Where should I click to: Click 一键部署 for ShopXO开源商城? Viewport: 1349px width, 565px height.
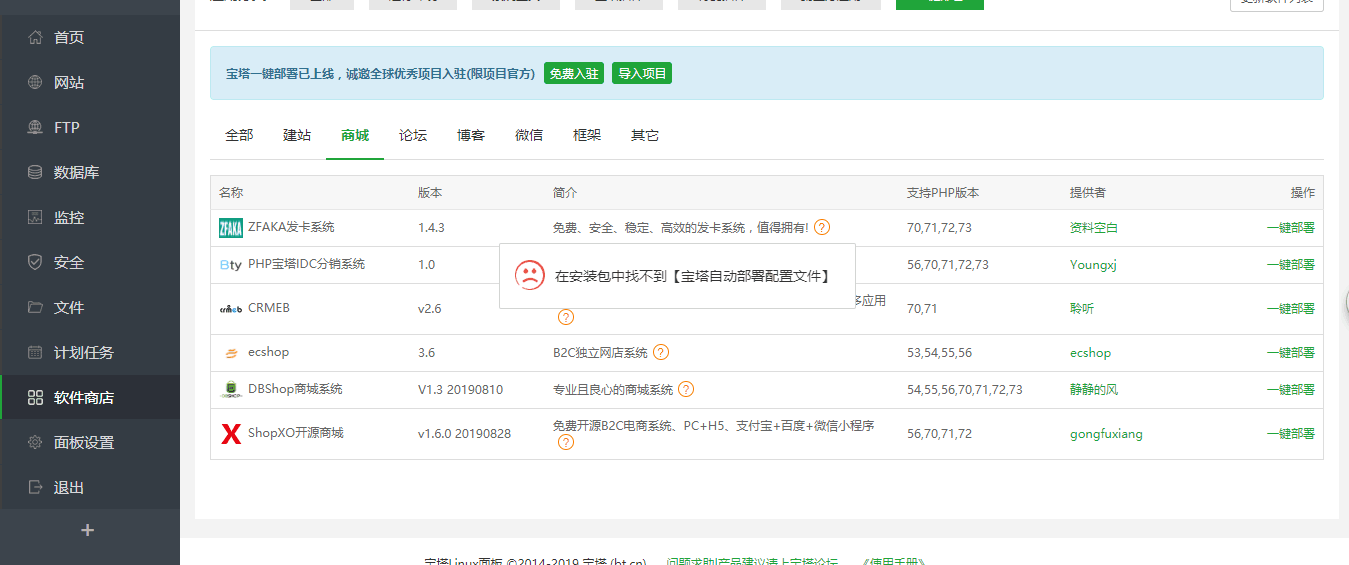tap(1290, 434)
